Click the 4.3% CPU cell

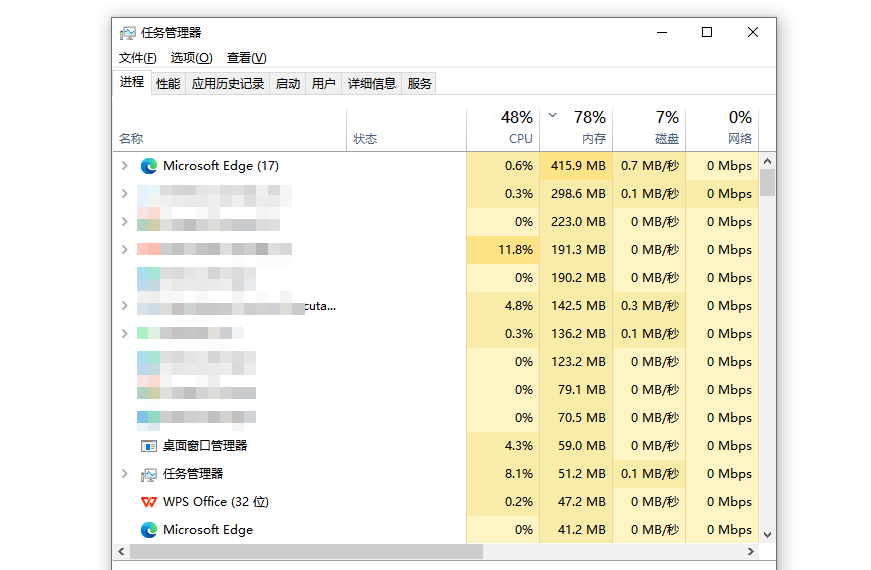tap(503, 446)
